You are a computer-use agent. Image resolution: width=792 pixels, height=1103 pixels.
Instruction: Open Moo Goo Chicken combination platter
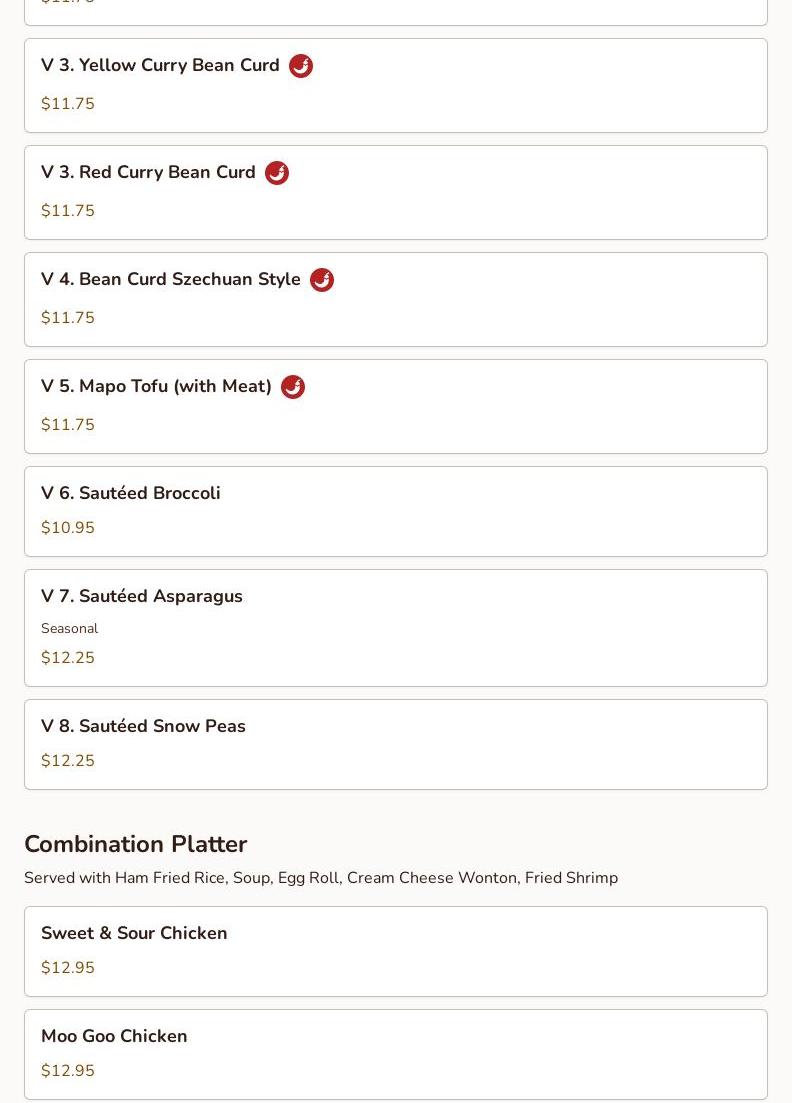[114, 1036]
